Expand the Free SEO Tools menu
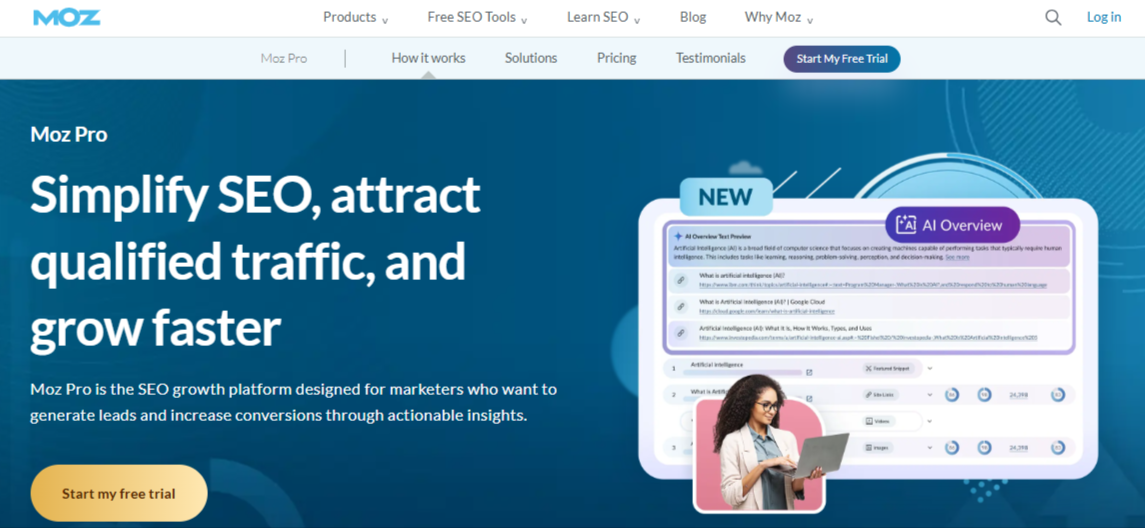This screenshot has width=1145, height=528. click(478, 18)
